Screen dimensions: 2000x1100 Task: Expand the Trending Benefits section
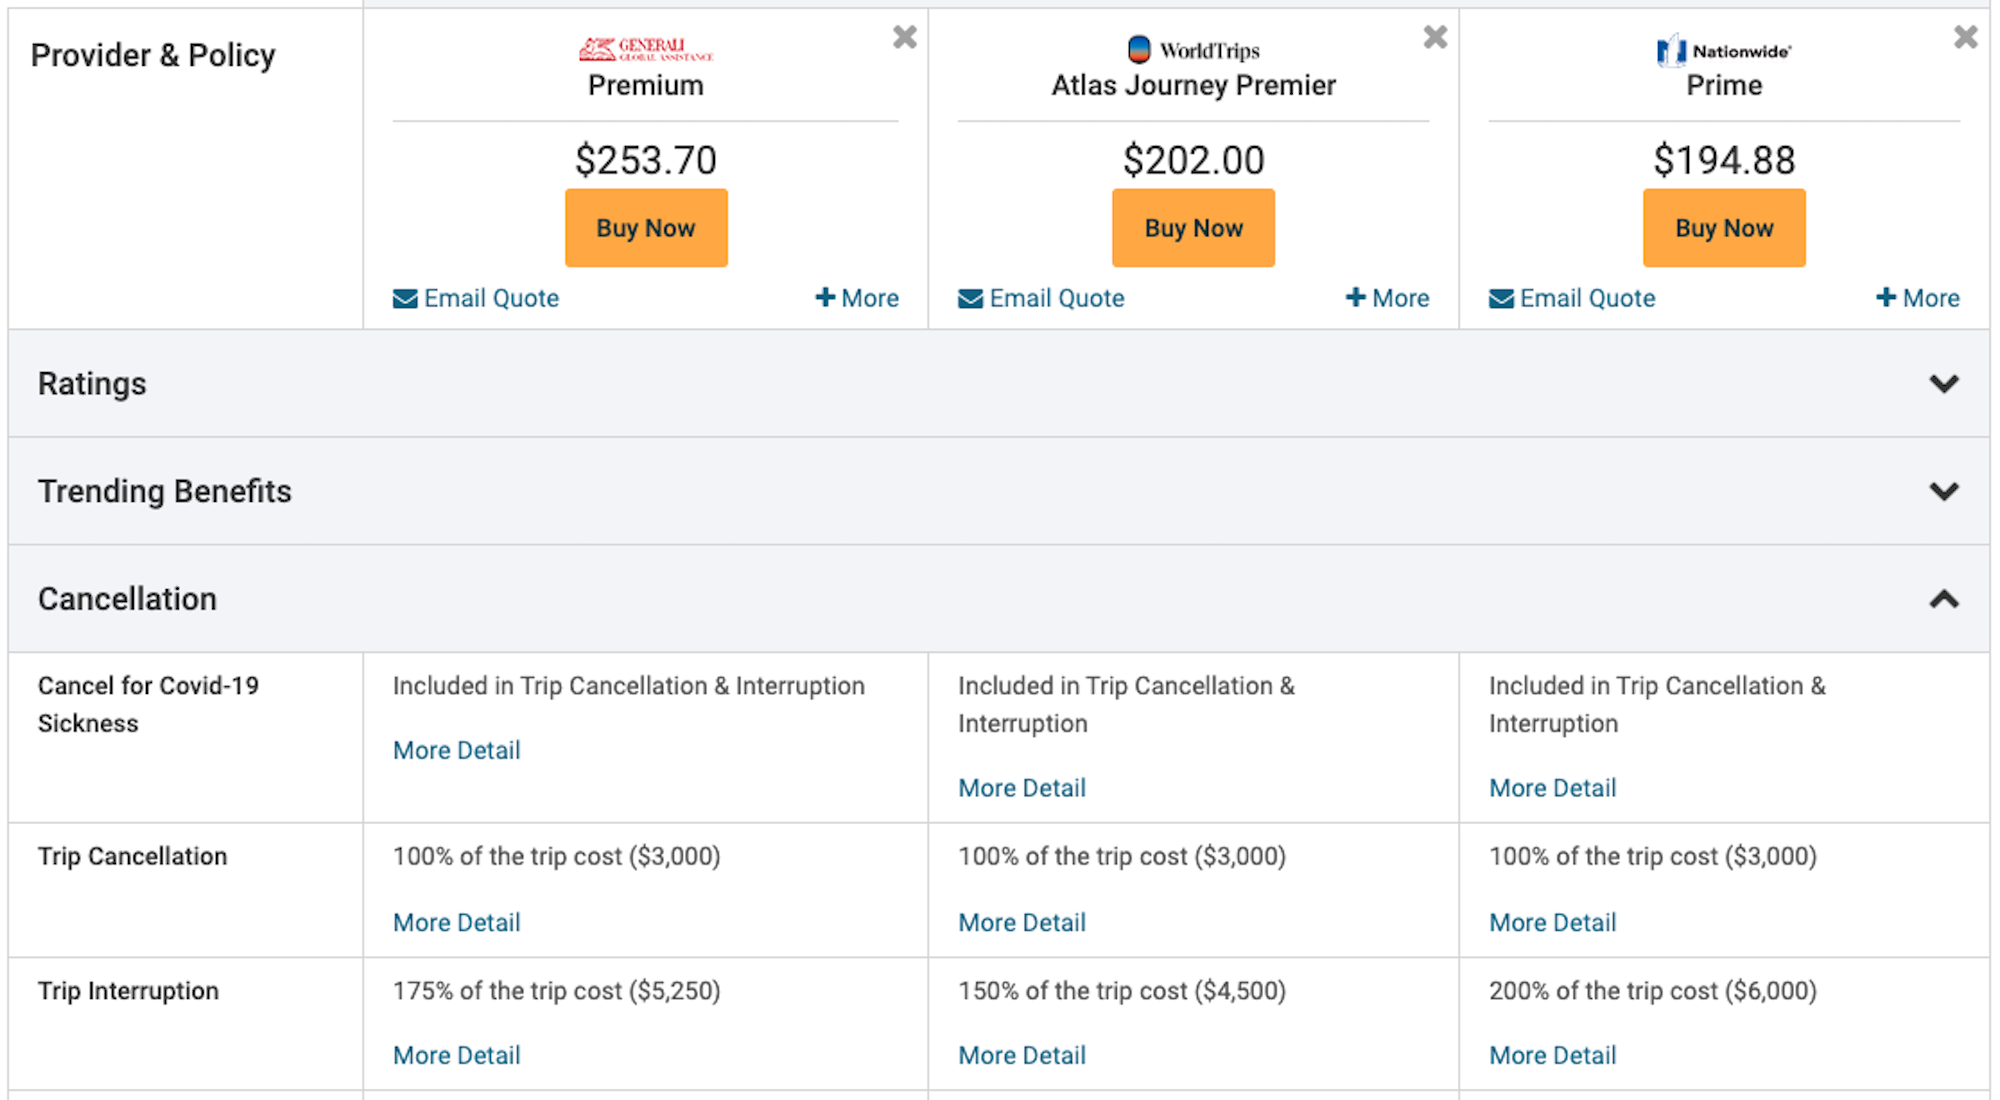999,492
